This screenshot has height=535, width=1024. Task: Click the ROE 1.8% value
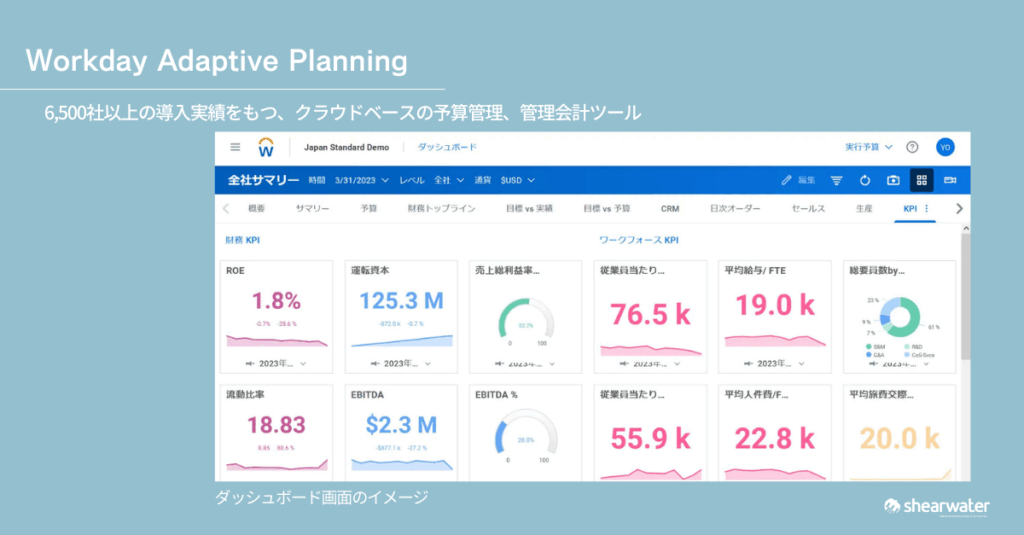click(x=276, y=300)
